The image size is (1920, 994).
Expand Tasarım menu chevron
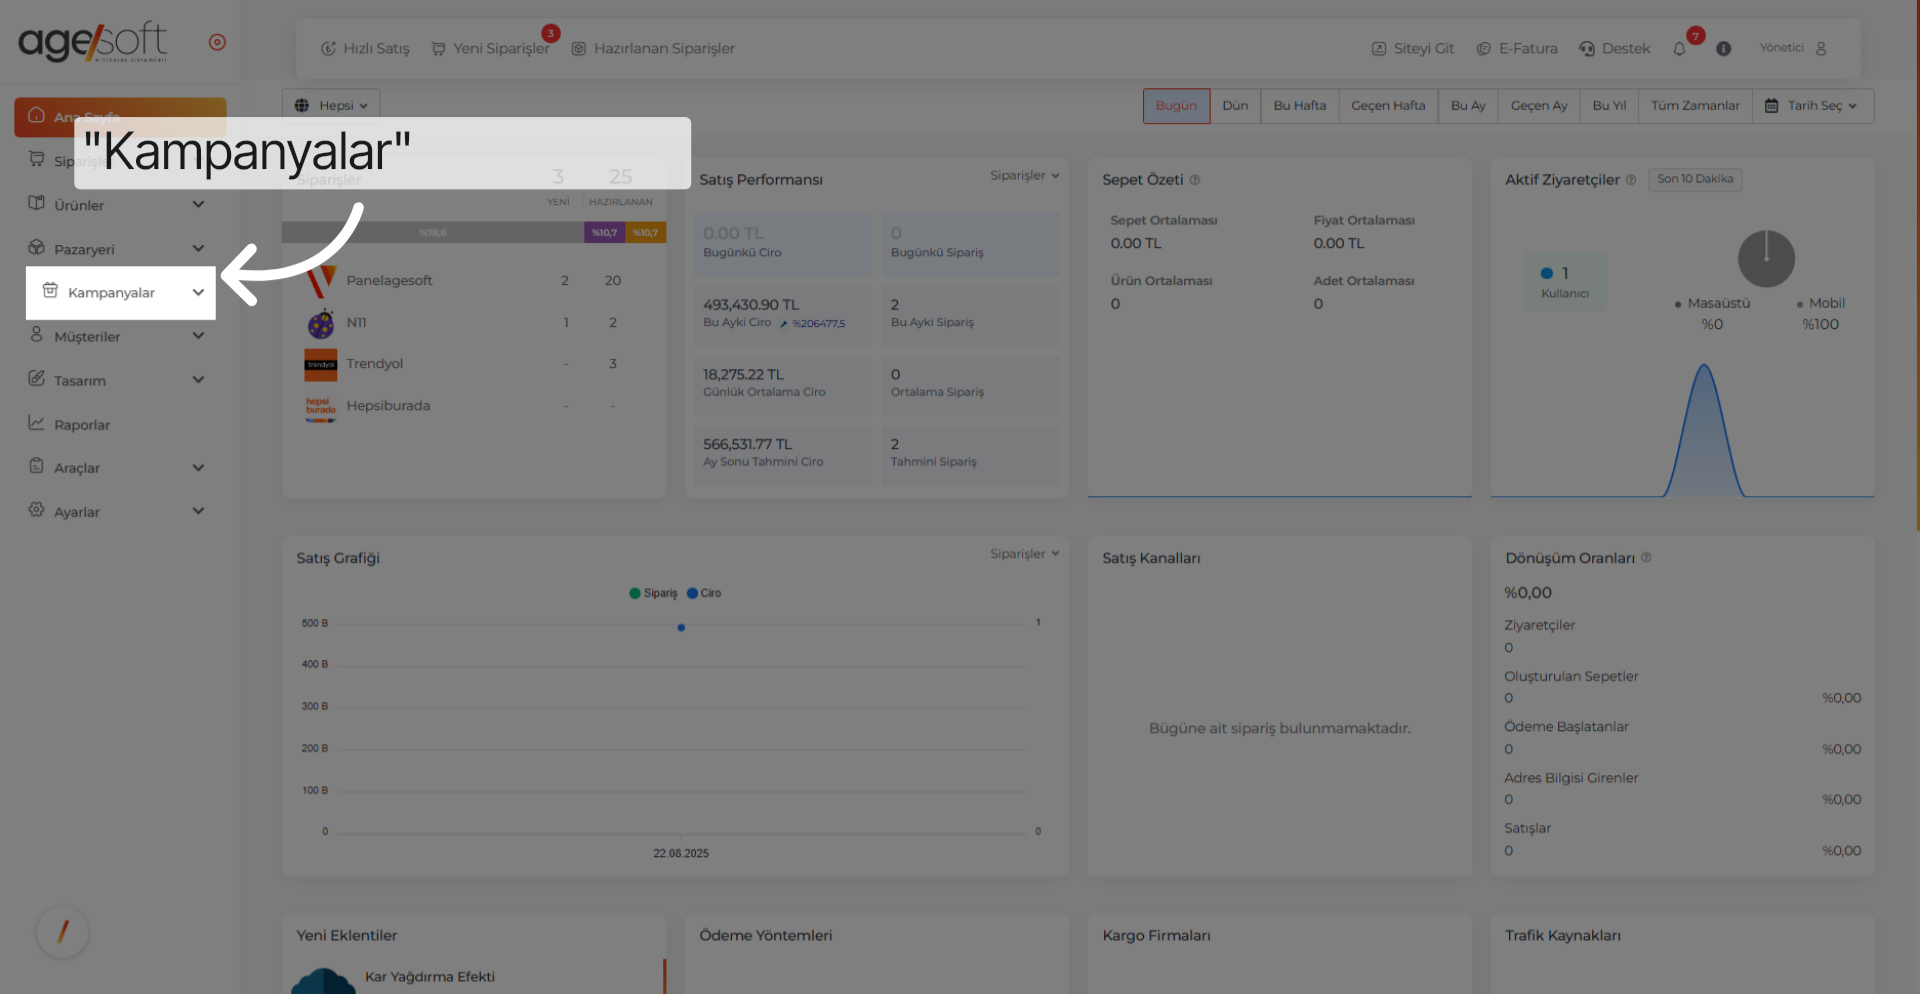pos(198,380)
